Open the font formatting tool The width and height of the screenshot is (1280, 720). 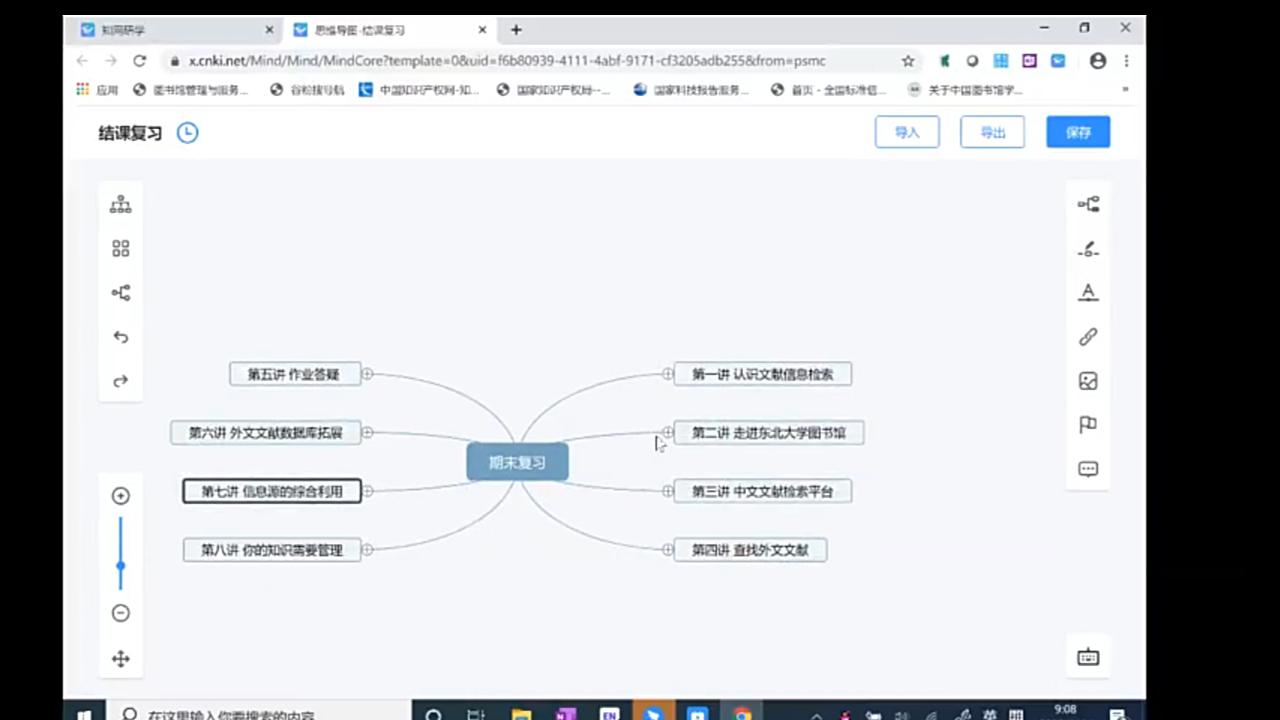pos(1088,292)
